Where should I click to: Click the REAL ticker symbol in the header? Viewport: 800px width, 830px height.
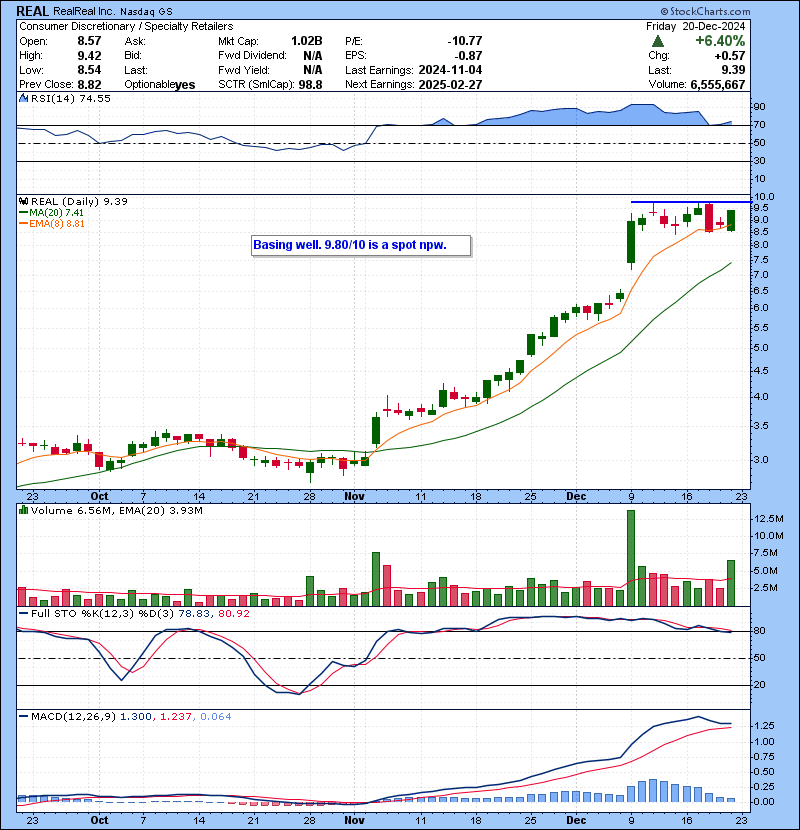32,11
